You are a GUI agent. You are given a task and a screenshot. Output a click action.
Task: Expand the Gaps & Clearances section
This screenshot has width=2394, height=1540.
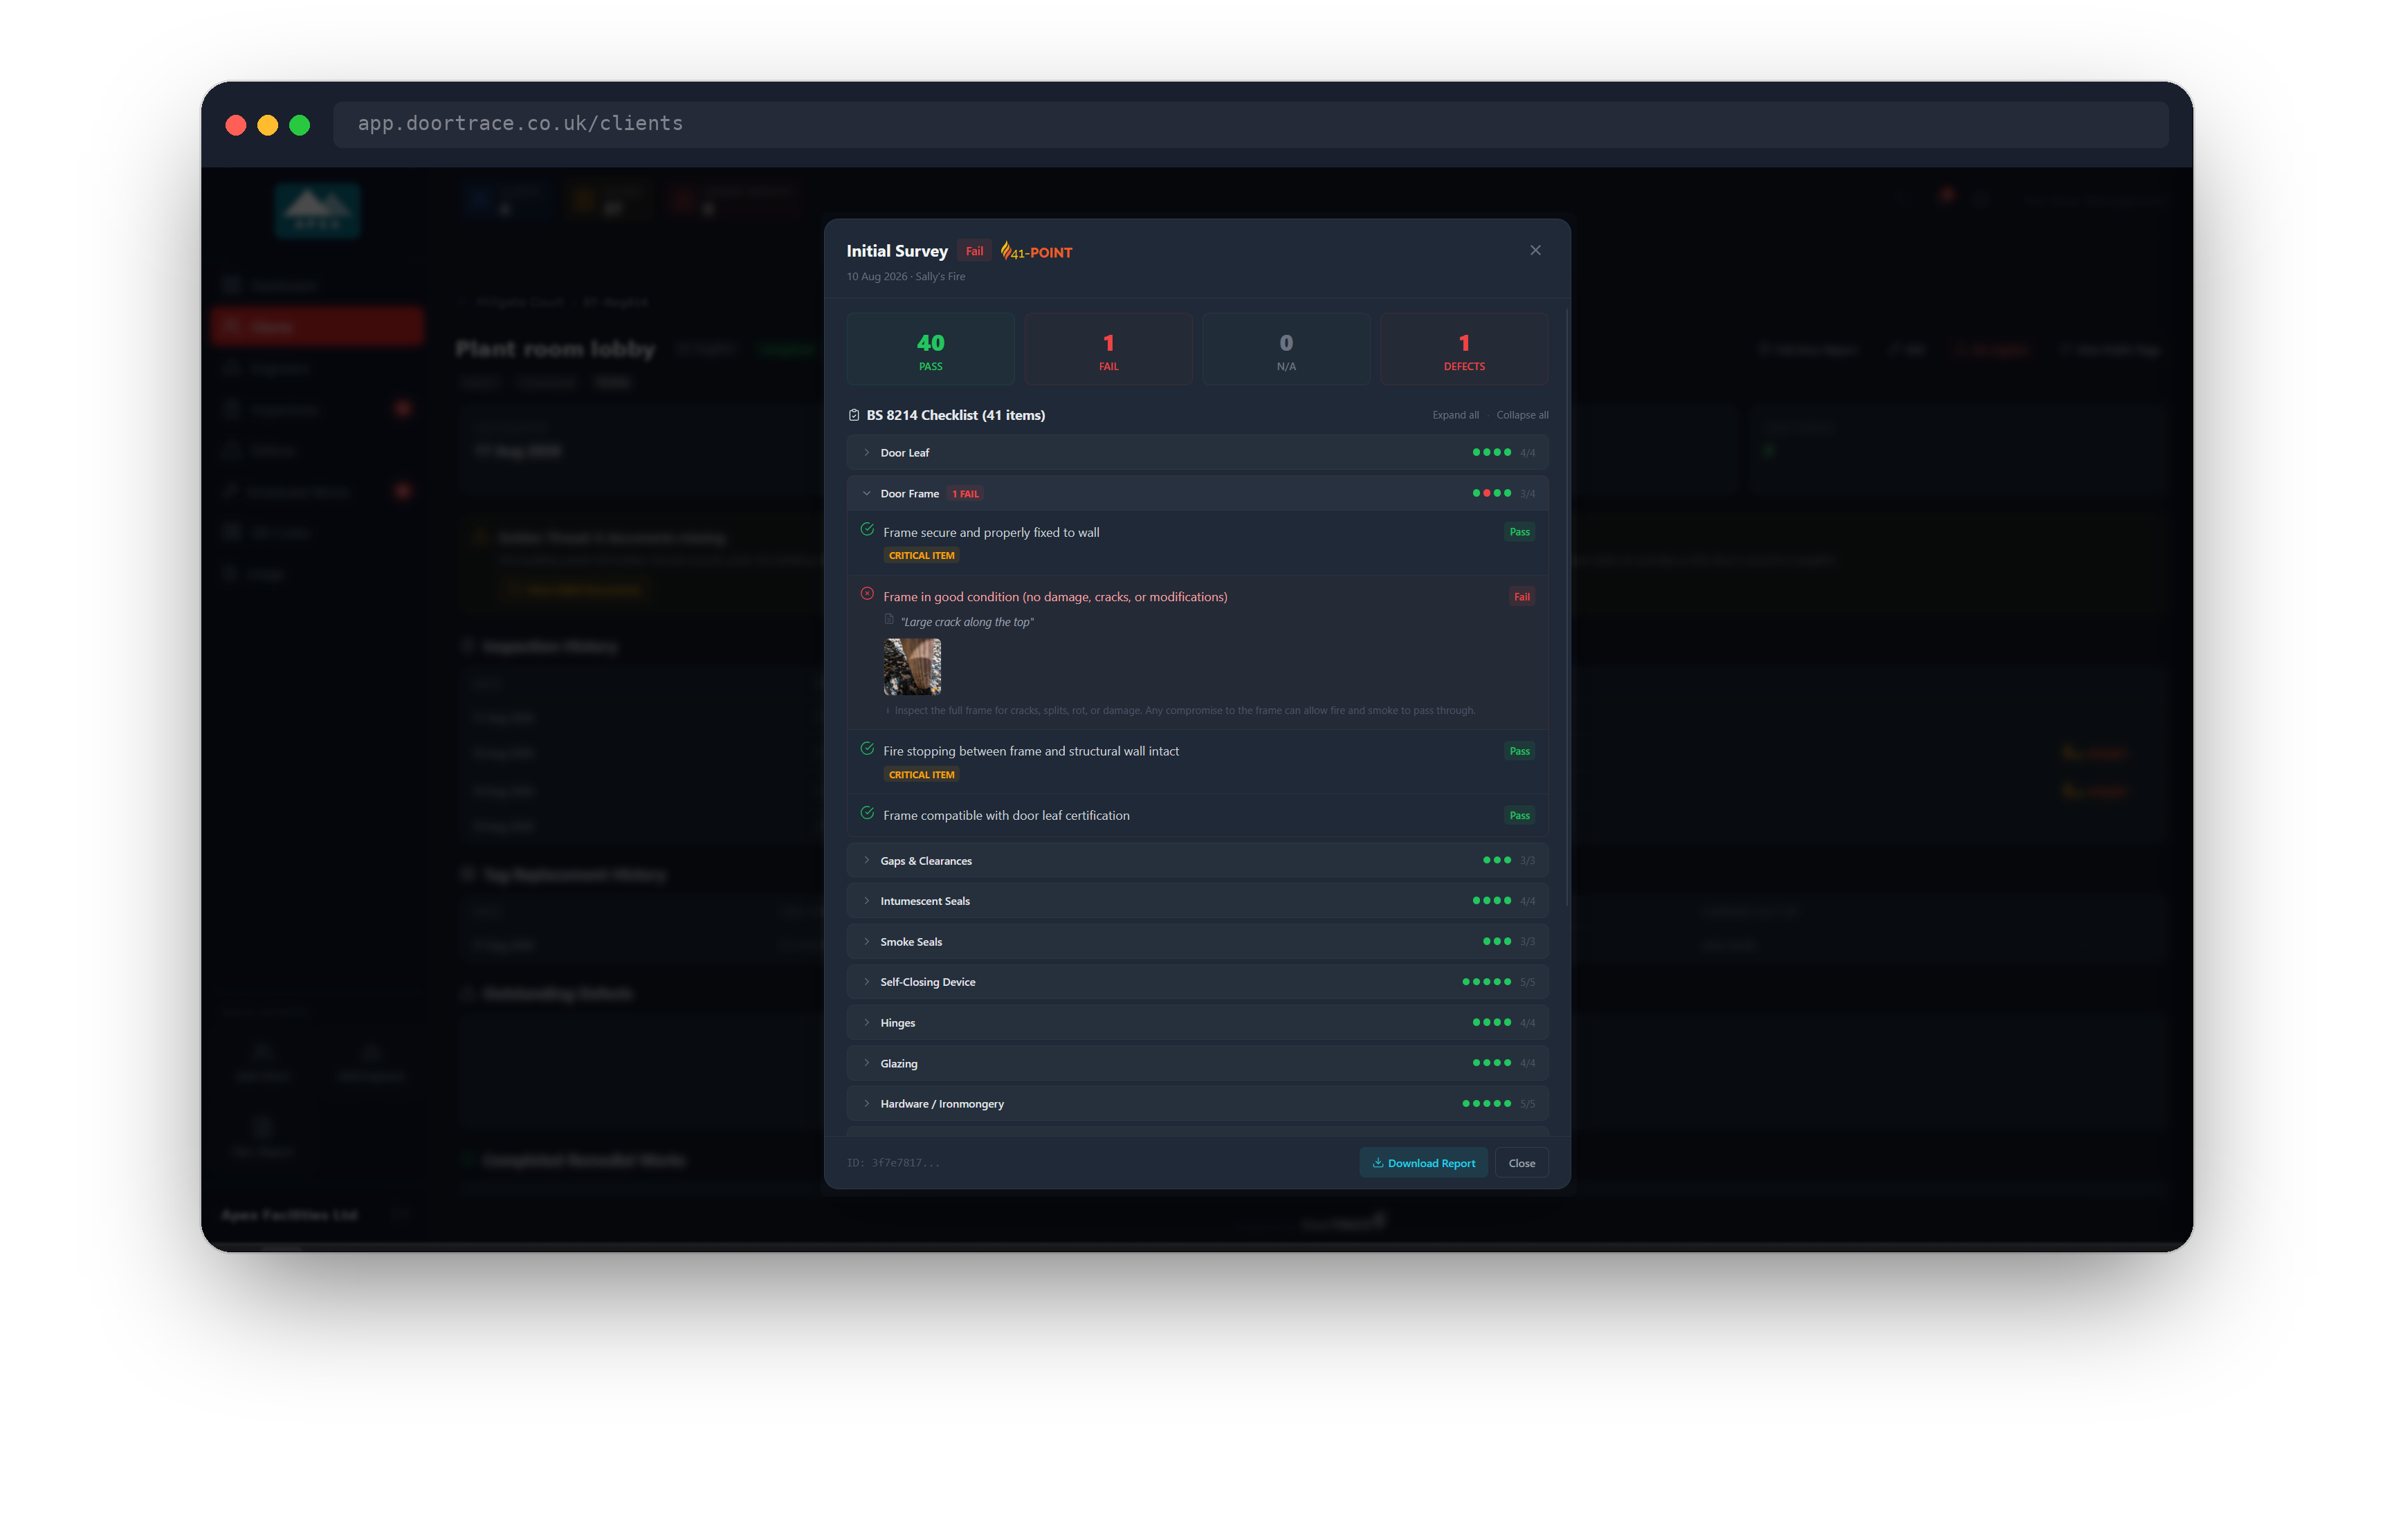(1197, 860)
